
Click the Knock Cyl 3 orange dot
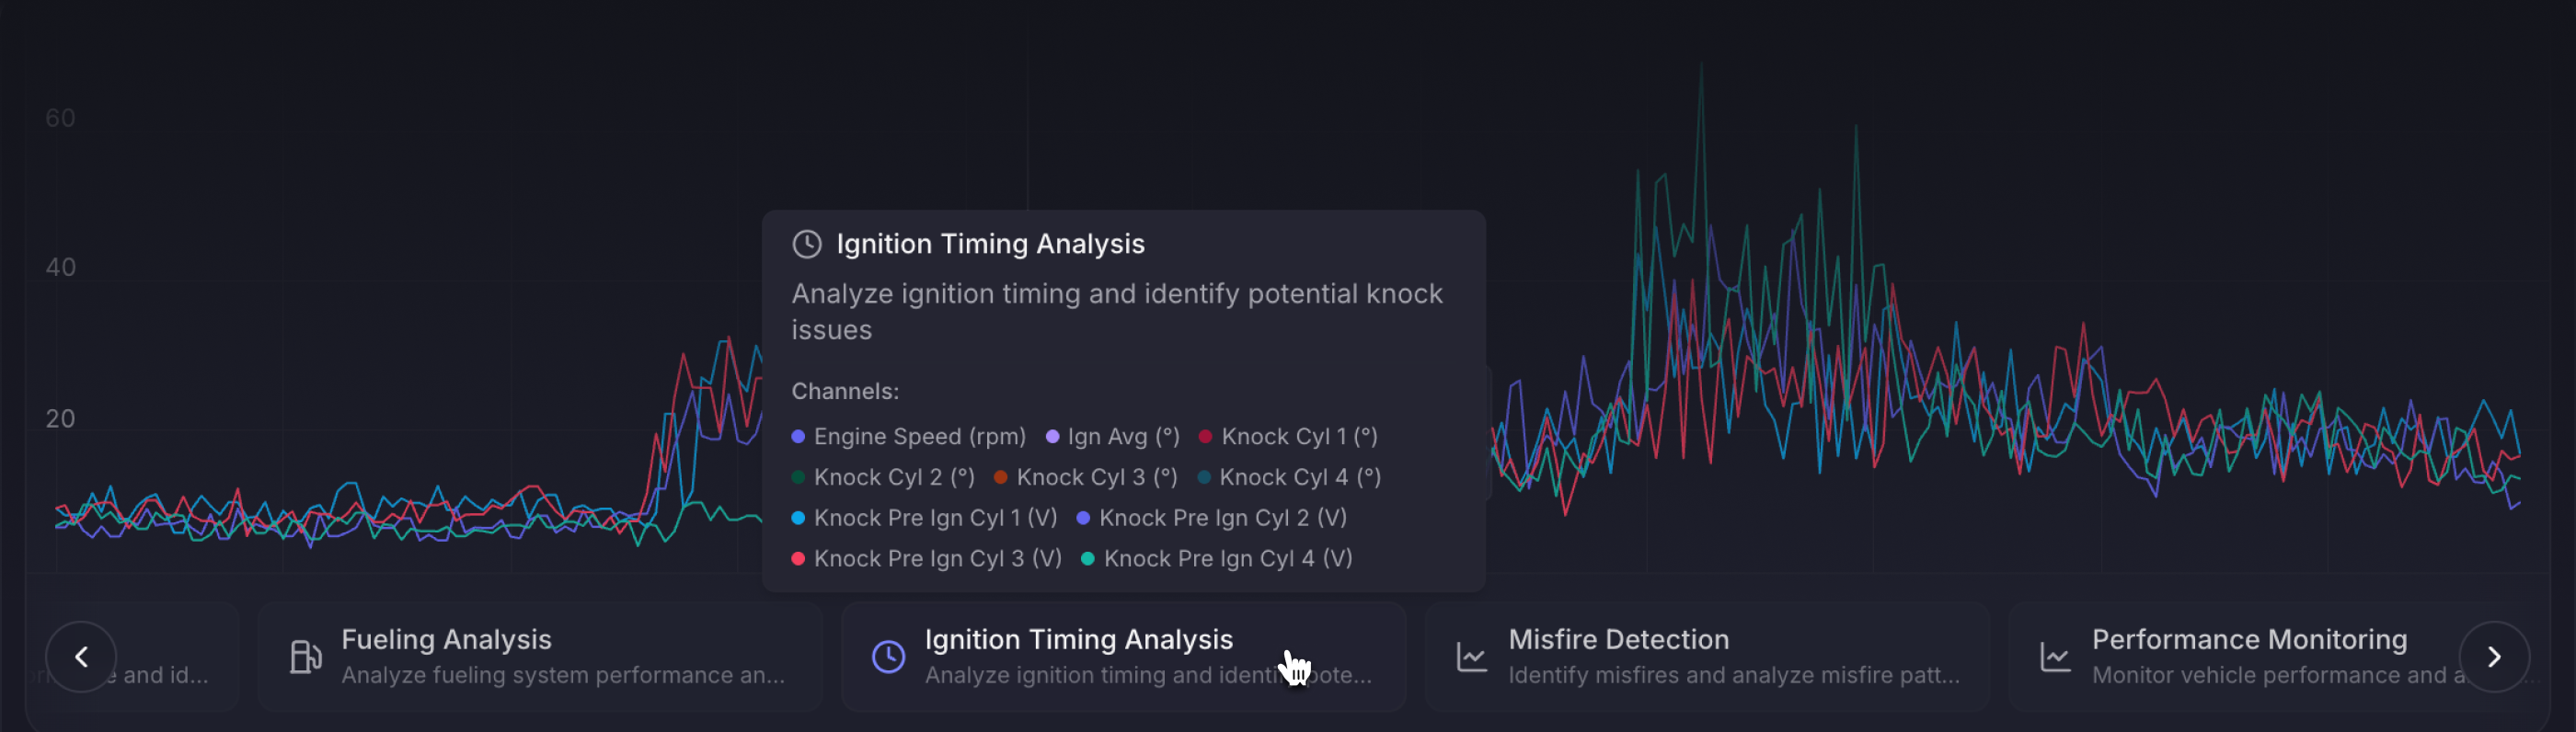pos(1000,478)
